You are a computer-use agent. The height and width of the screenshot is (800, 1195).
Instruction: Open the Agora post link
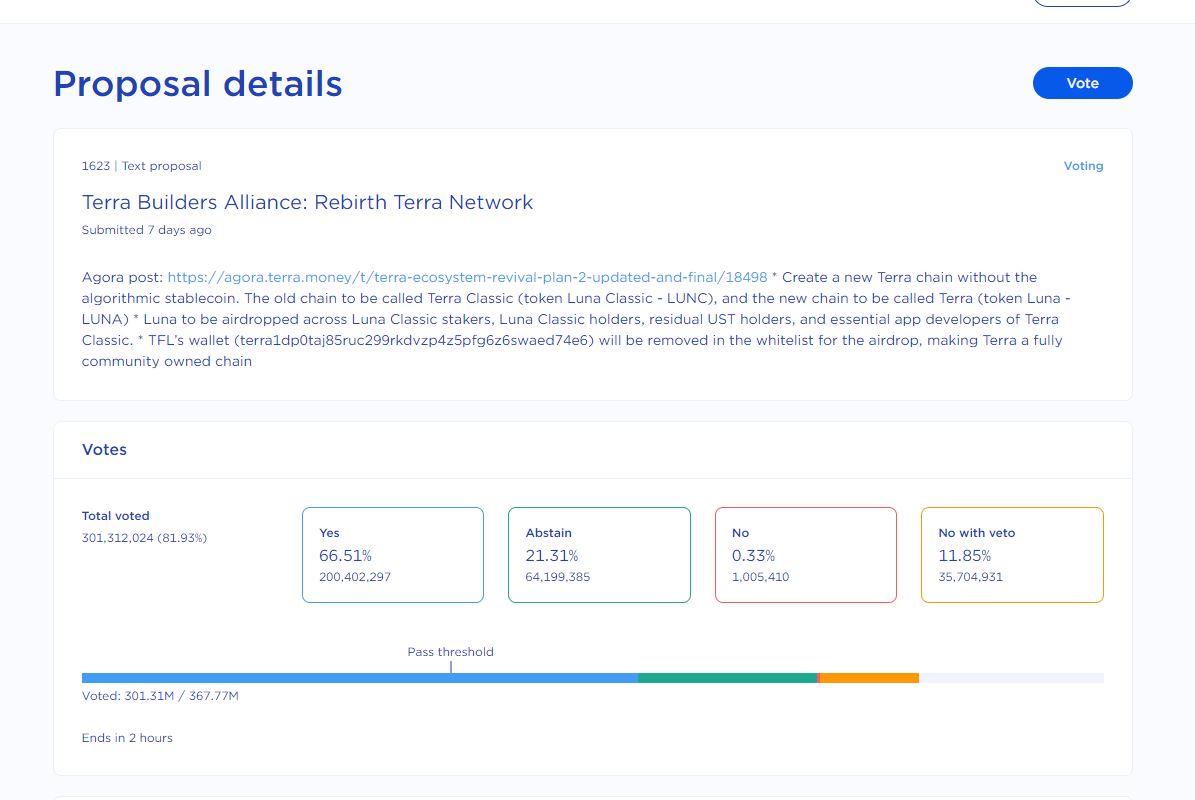(467, 277)
